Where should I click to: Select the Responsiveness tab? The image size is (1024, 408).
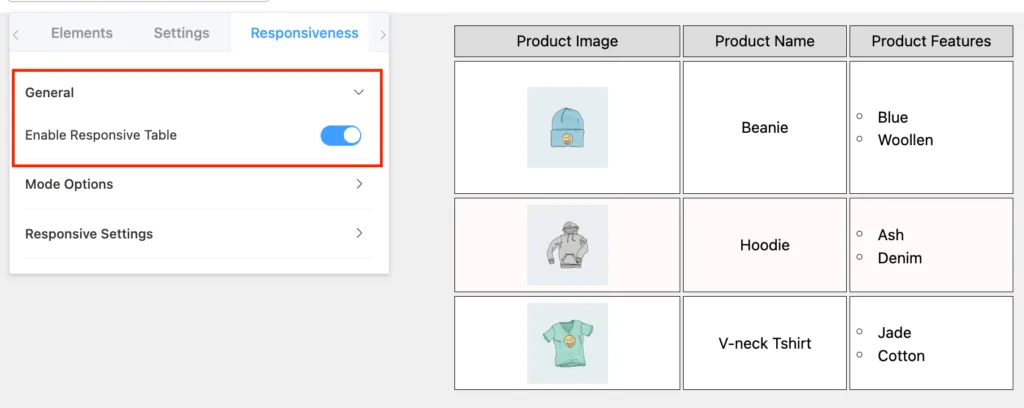tap(304, 33)
